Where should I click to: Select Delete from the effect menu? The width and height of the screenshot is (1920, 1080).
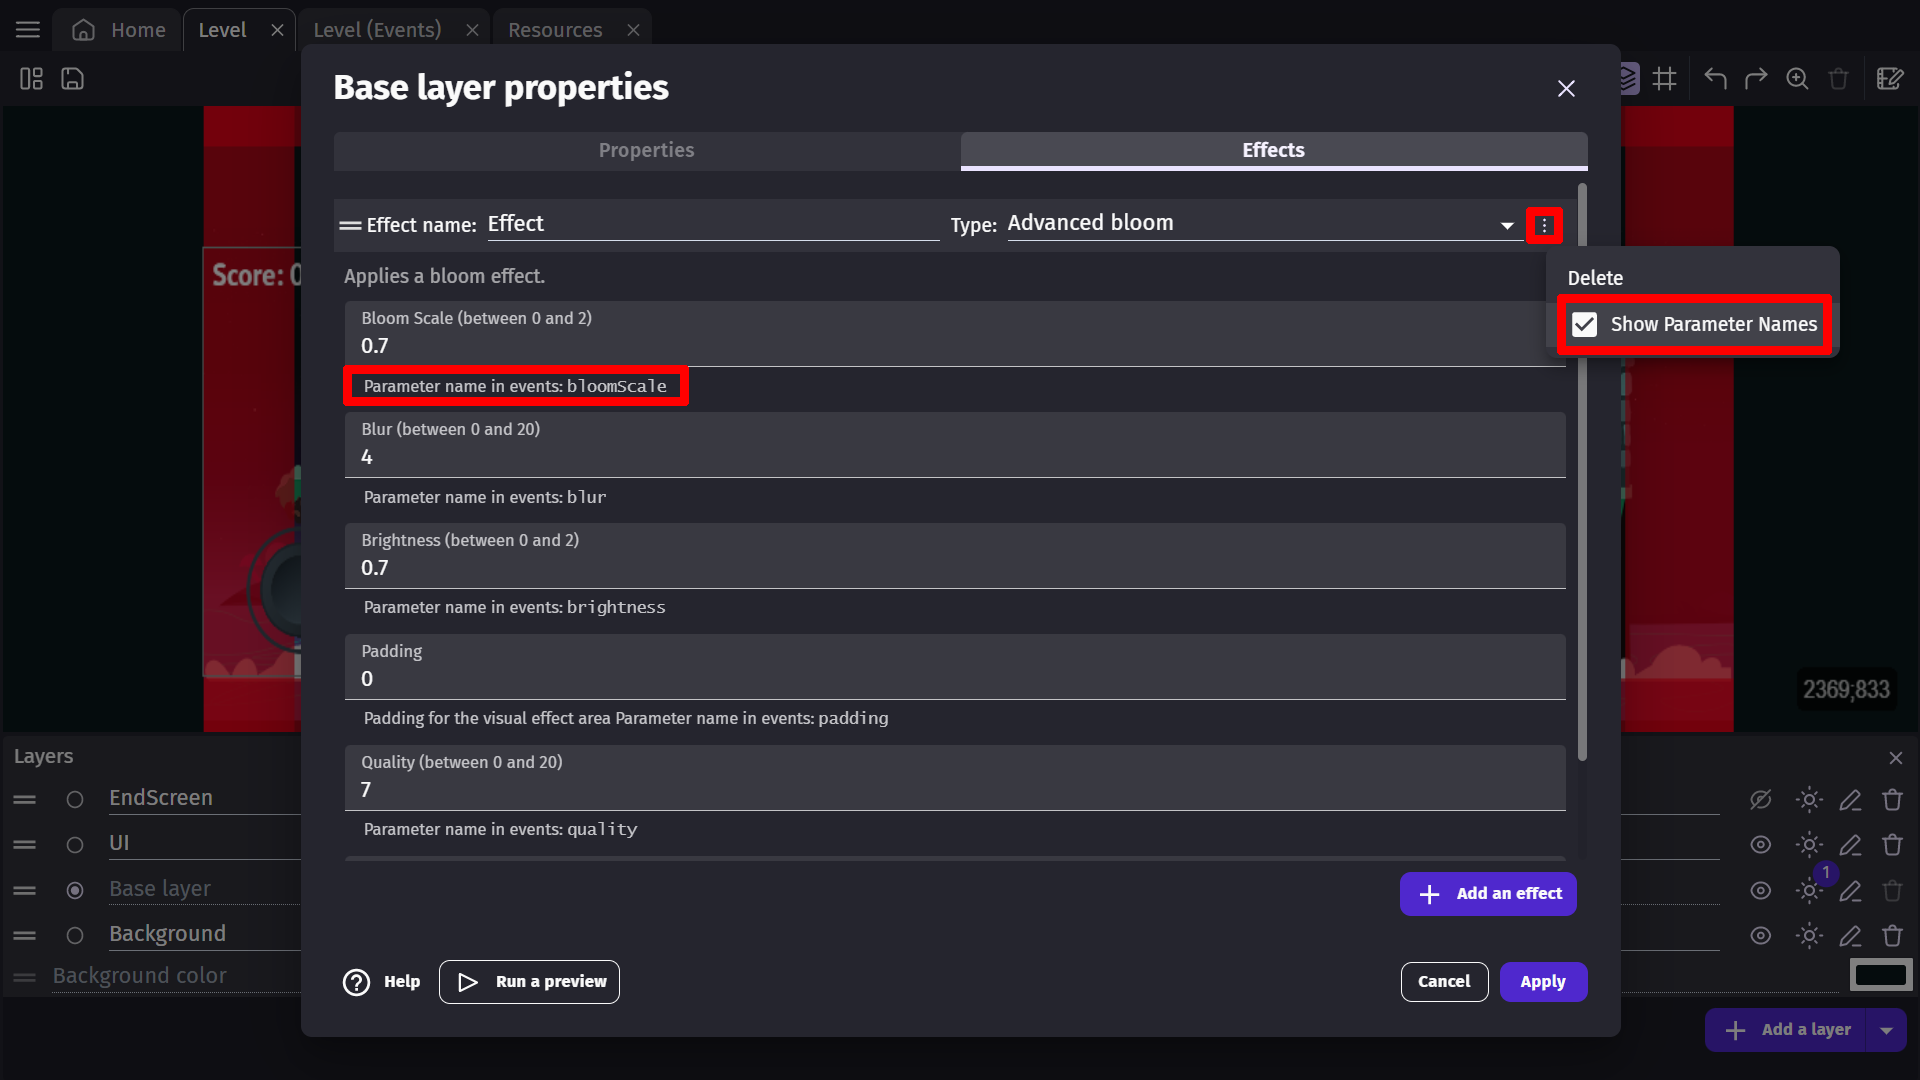pos(1595,278)
